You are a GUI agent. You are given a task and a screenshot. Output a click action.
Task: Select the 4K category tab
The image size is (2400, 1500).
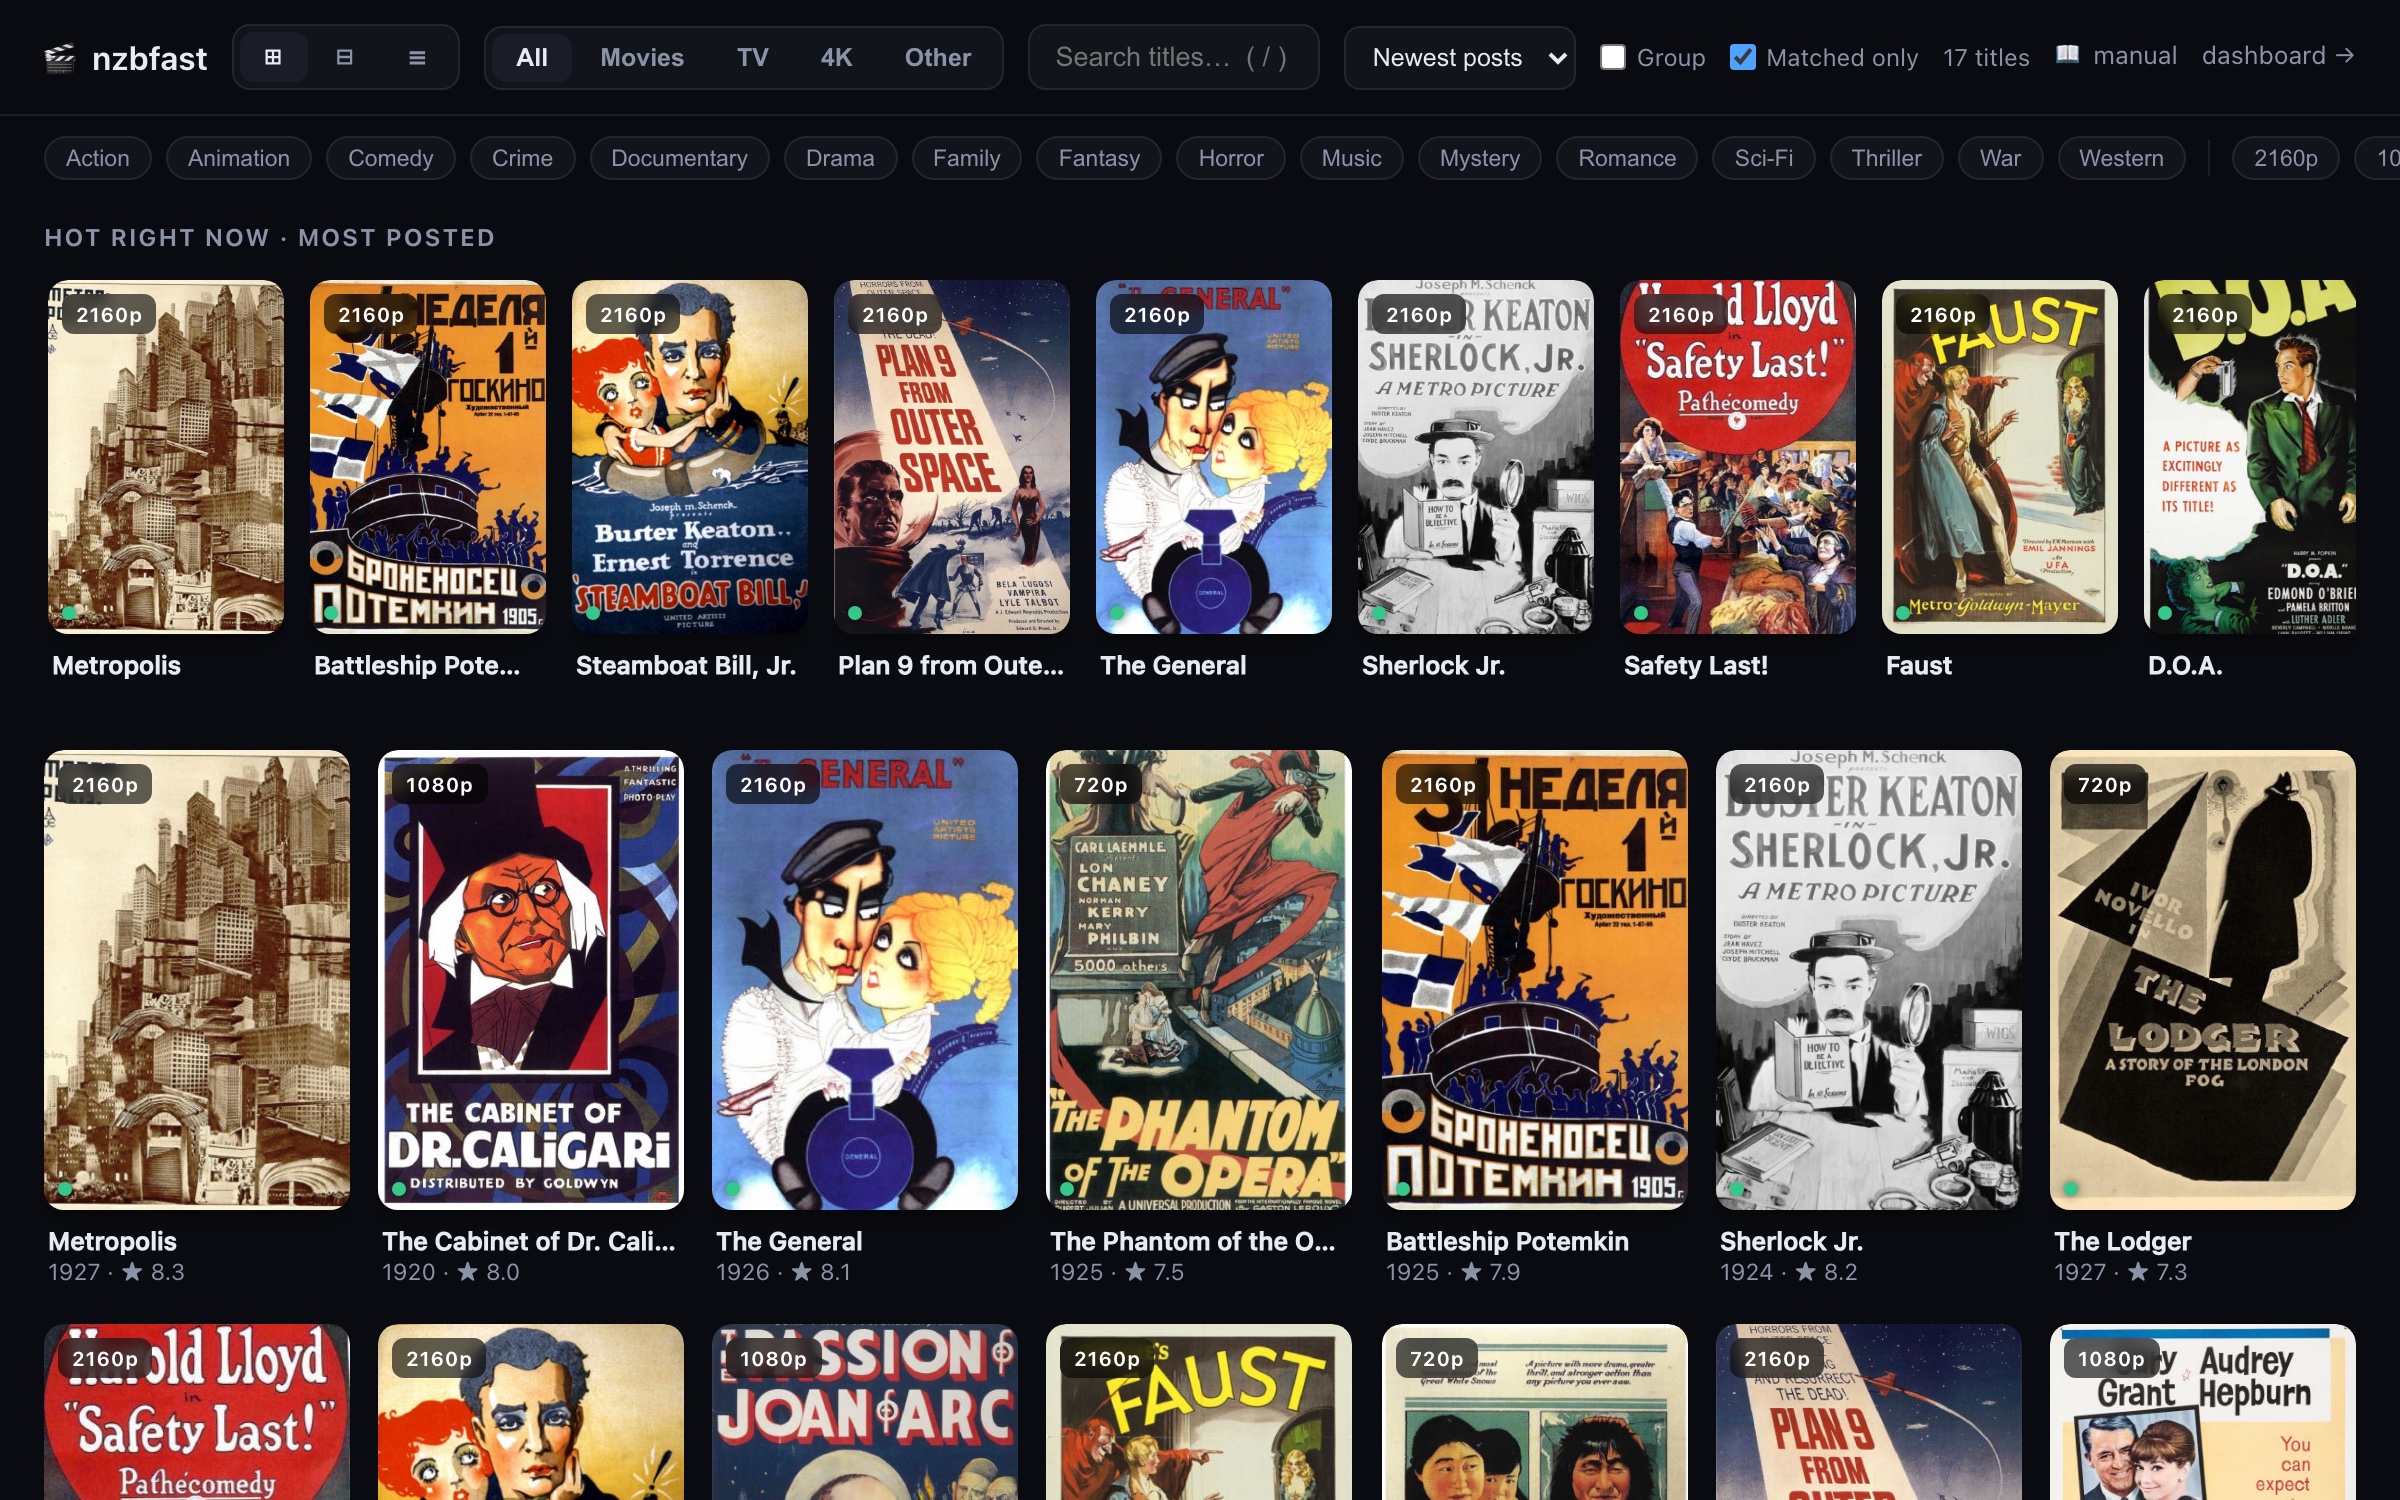point(836,57)
